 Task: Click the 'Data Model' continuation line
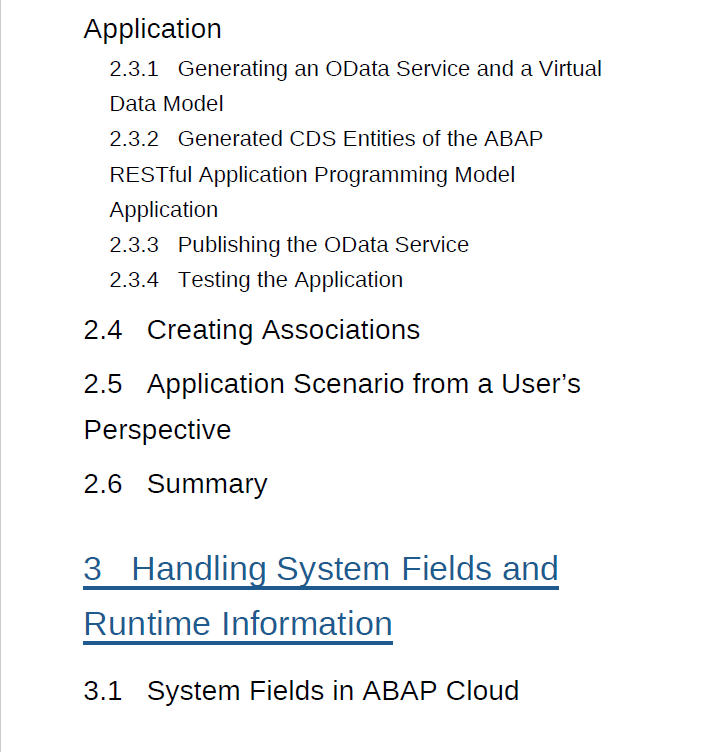coord(166,104)
